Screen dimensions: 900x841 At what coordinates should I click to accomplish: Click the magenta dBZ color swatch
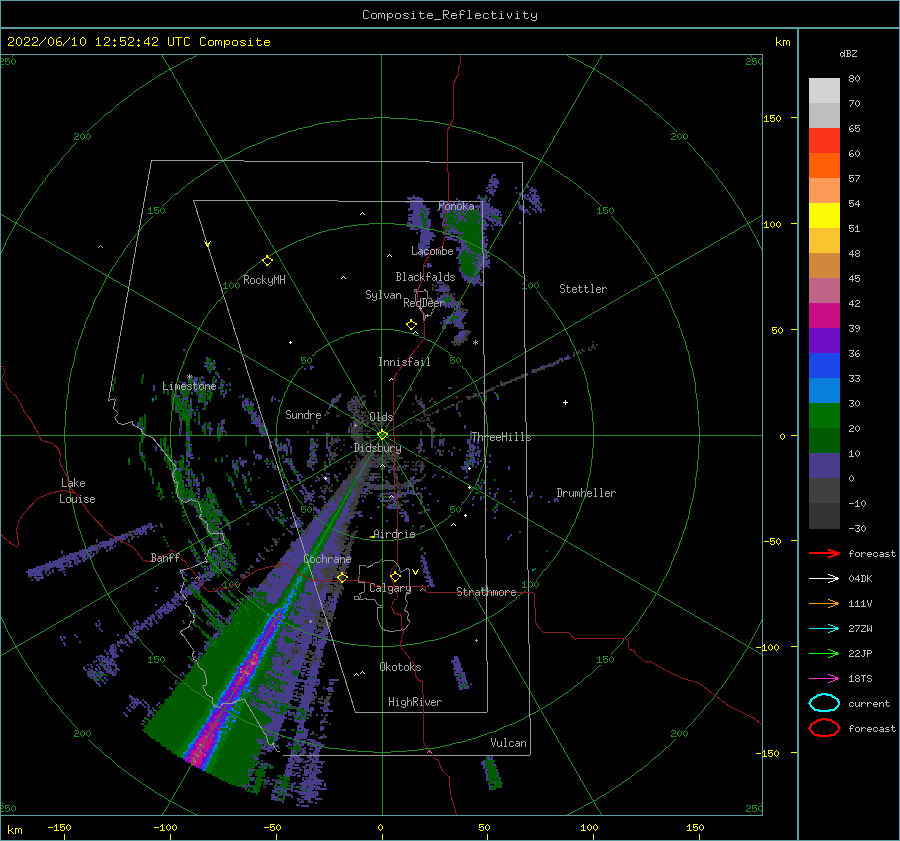(824, 316)
